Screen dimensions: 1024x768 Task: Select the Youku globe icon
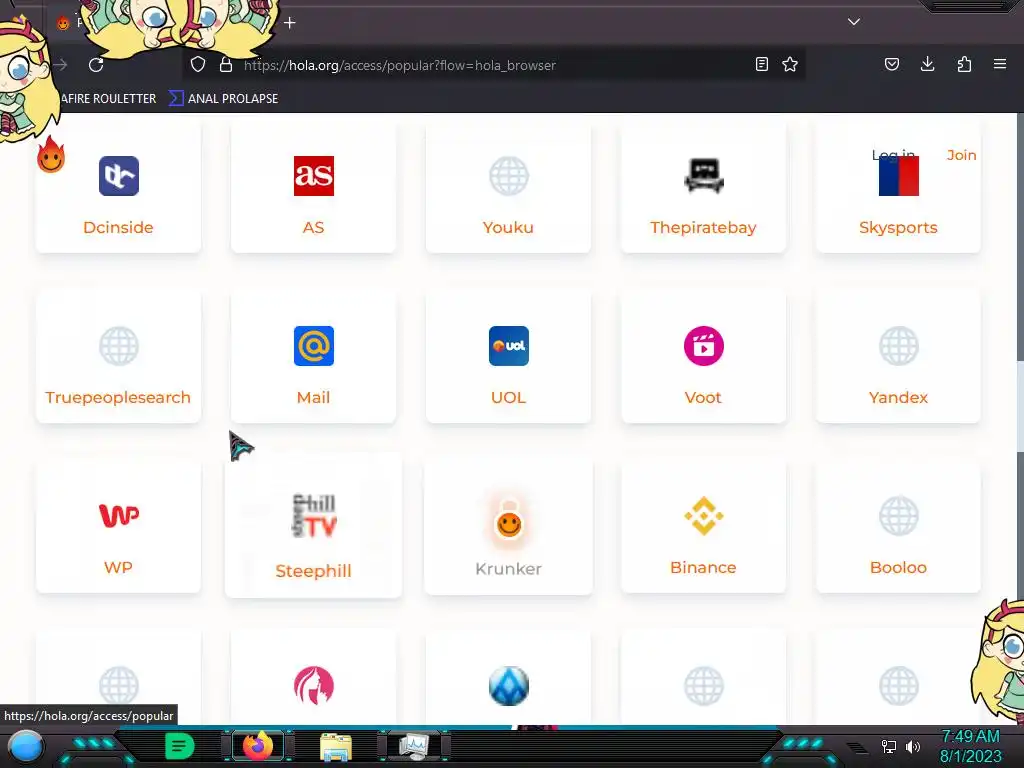point(509,176)
